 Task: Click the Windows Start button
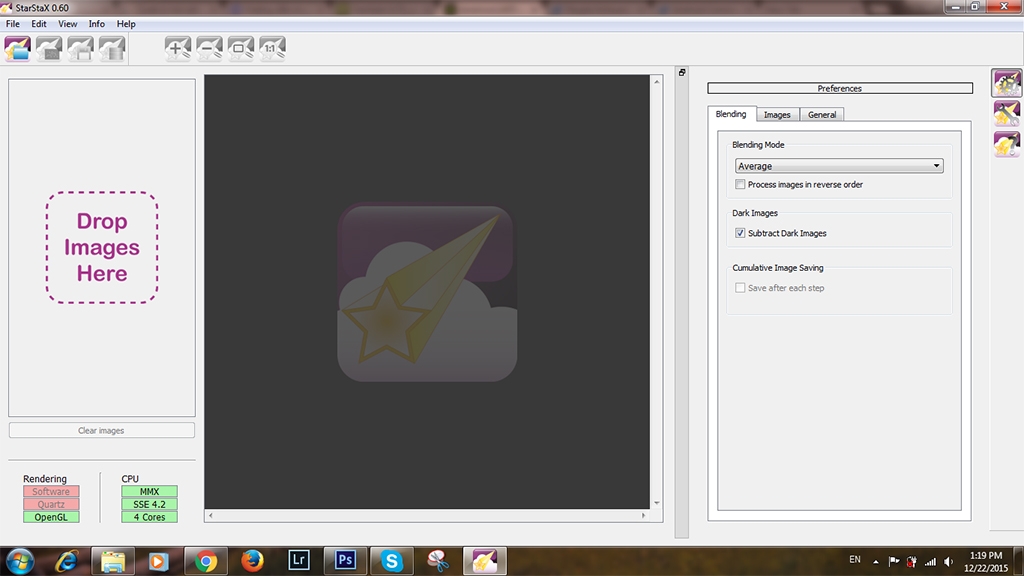20,561
